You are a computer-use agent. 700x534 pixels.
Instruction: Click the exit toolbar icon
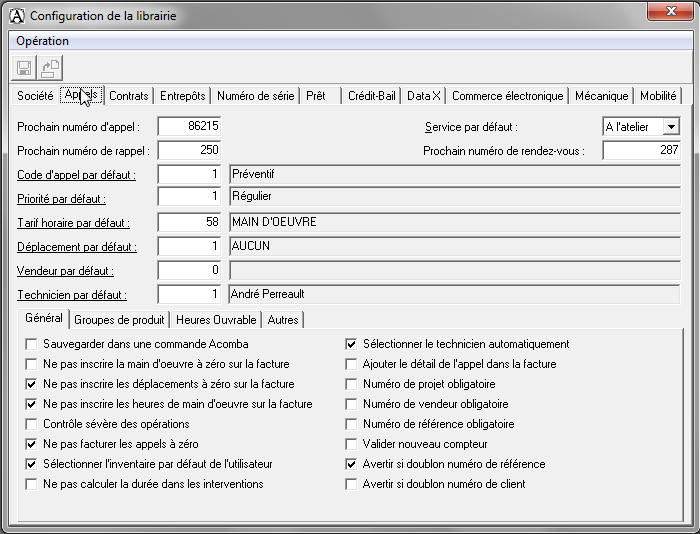click(x=50, y=68)
